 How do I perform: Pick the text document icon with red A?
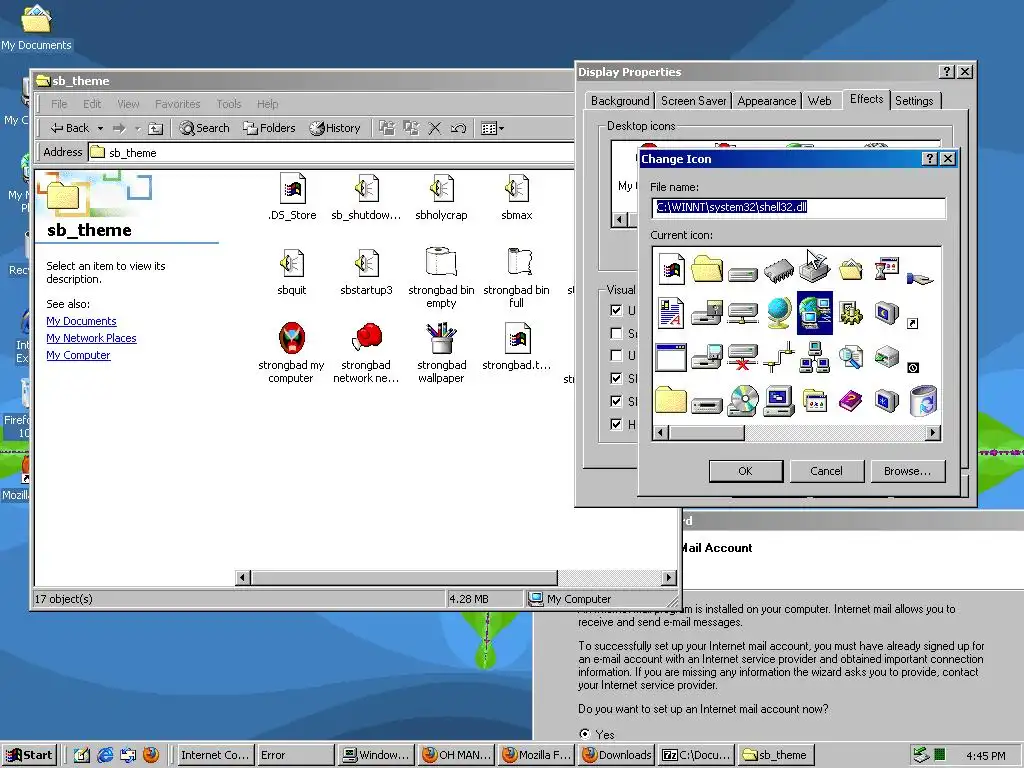tap(671, 312)
